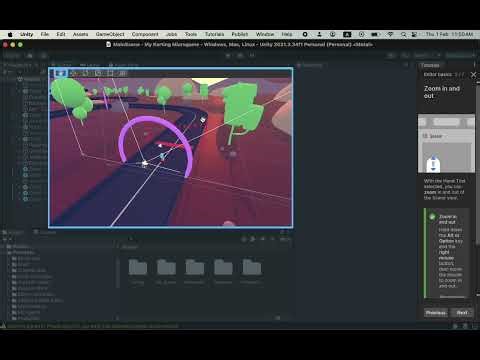Click the Pause button in Unity toolbar
The image size is (480, 360).
point(240,55)
